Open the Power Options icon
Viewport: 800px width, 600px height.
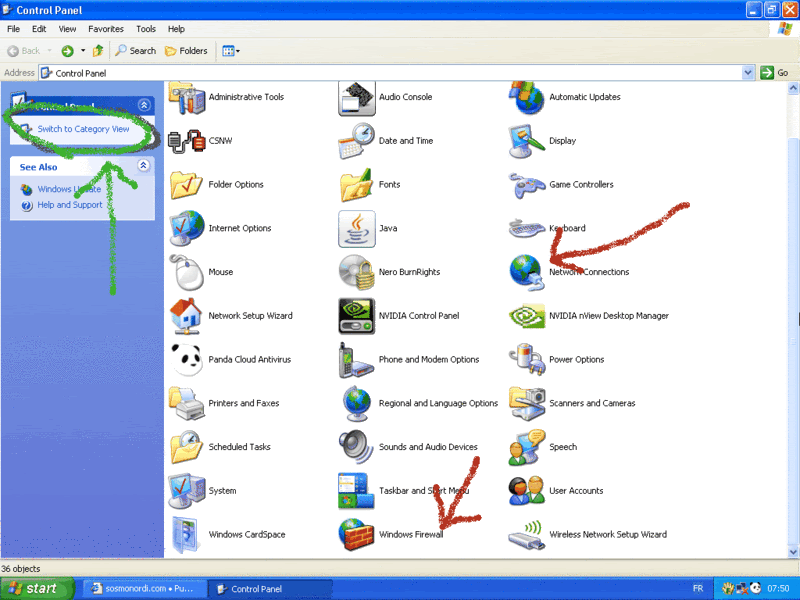527,360
